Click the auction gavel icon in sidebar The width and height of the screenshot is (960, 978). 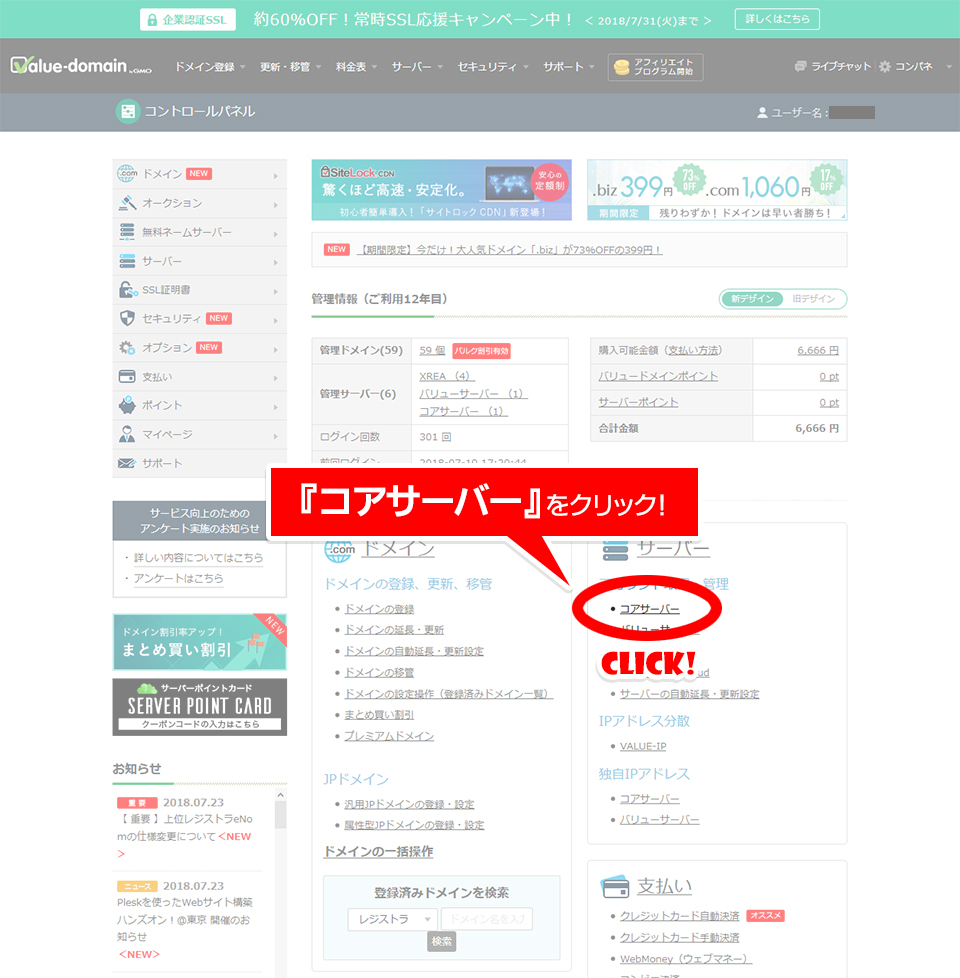click(127, 203)
